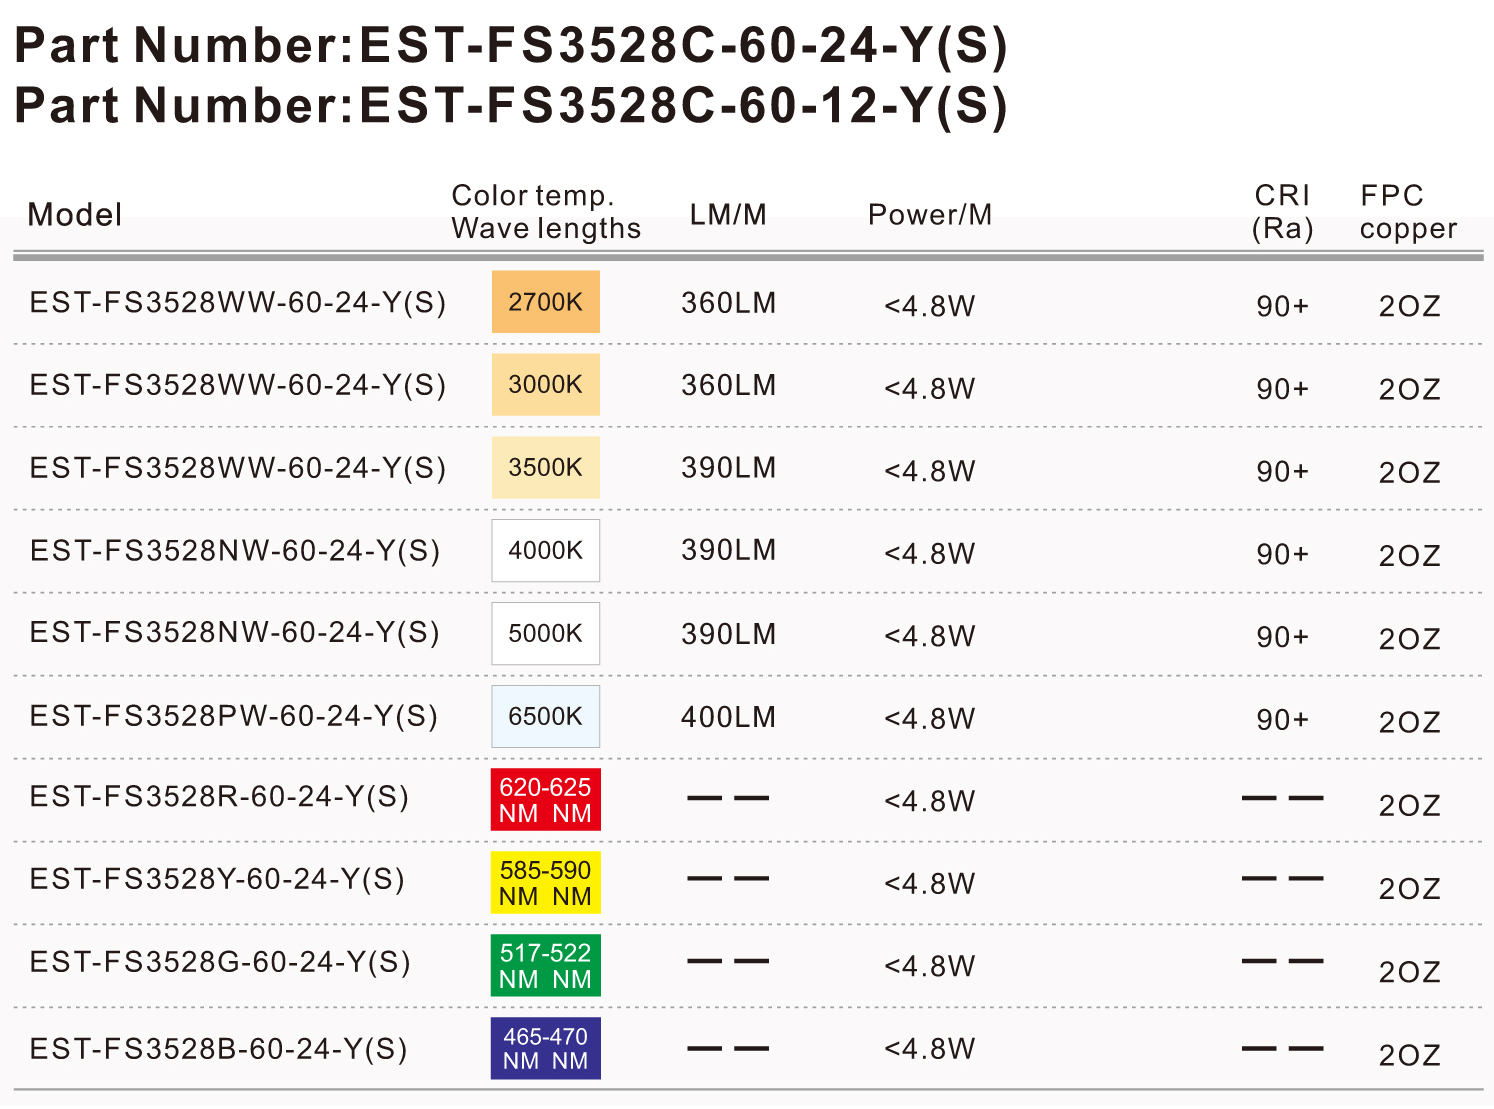Image resolution: width=1494 pixels, height=1109 pixels.
Task: Click the Power/M column header
Action: pyautogui.click(x=930, y=214)
